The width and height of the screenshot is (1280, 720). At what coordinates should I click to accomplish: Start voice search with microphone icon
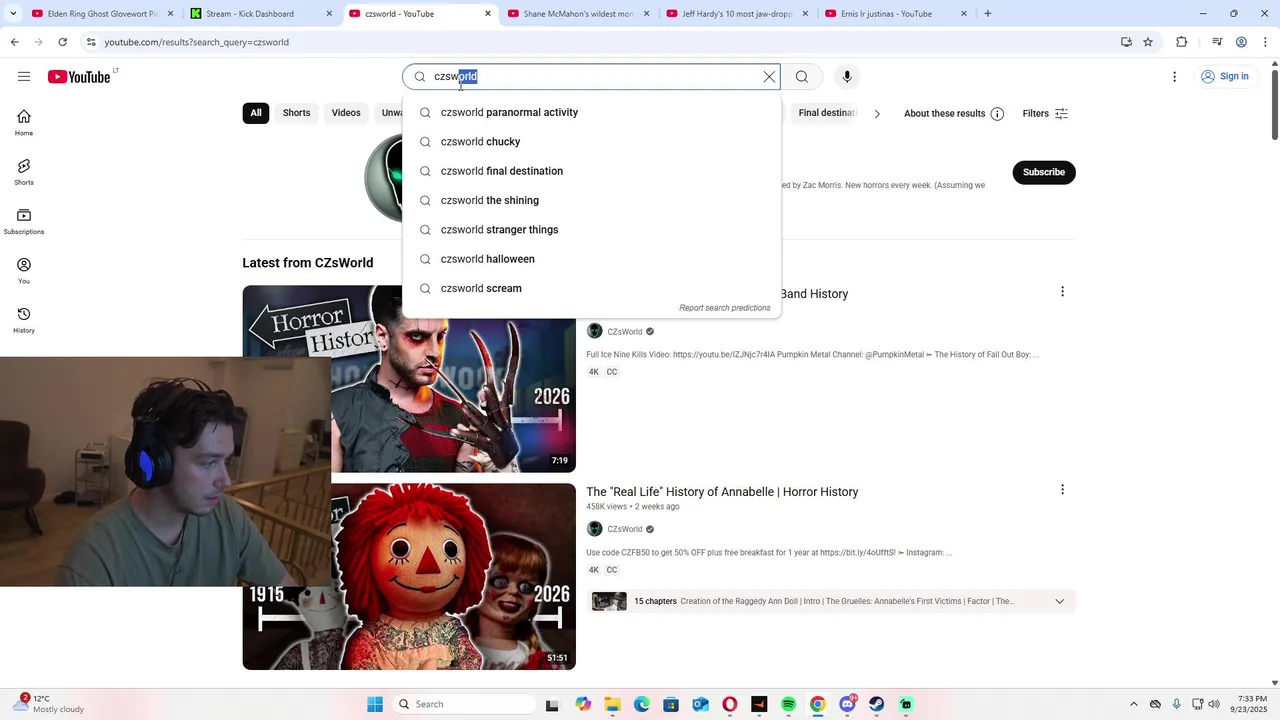[847, 77]
